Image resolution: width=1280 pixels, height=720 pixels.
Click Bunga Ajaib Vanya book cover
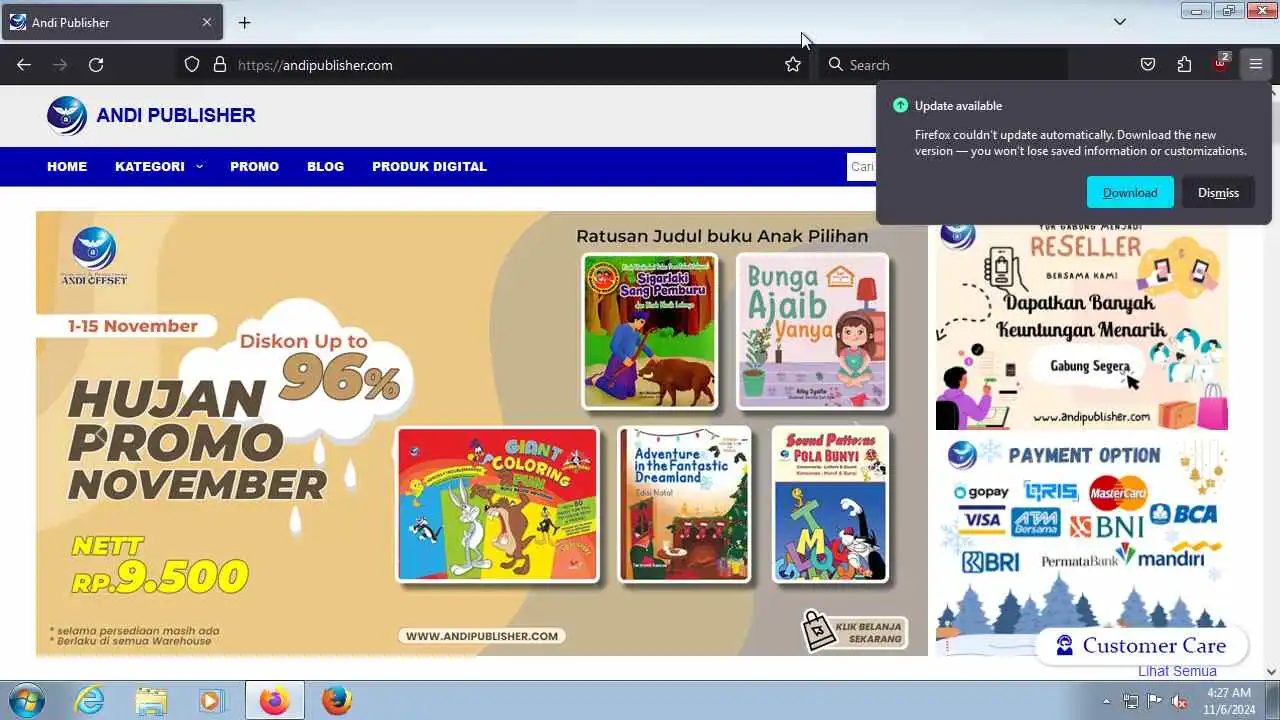coord(812,331)
